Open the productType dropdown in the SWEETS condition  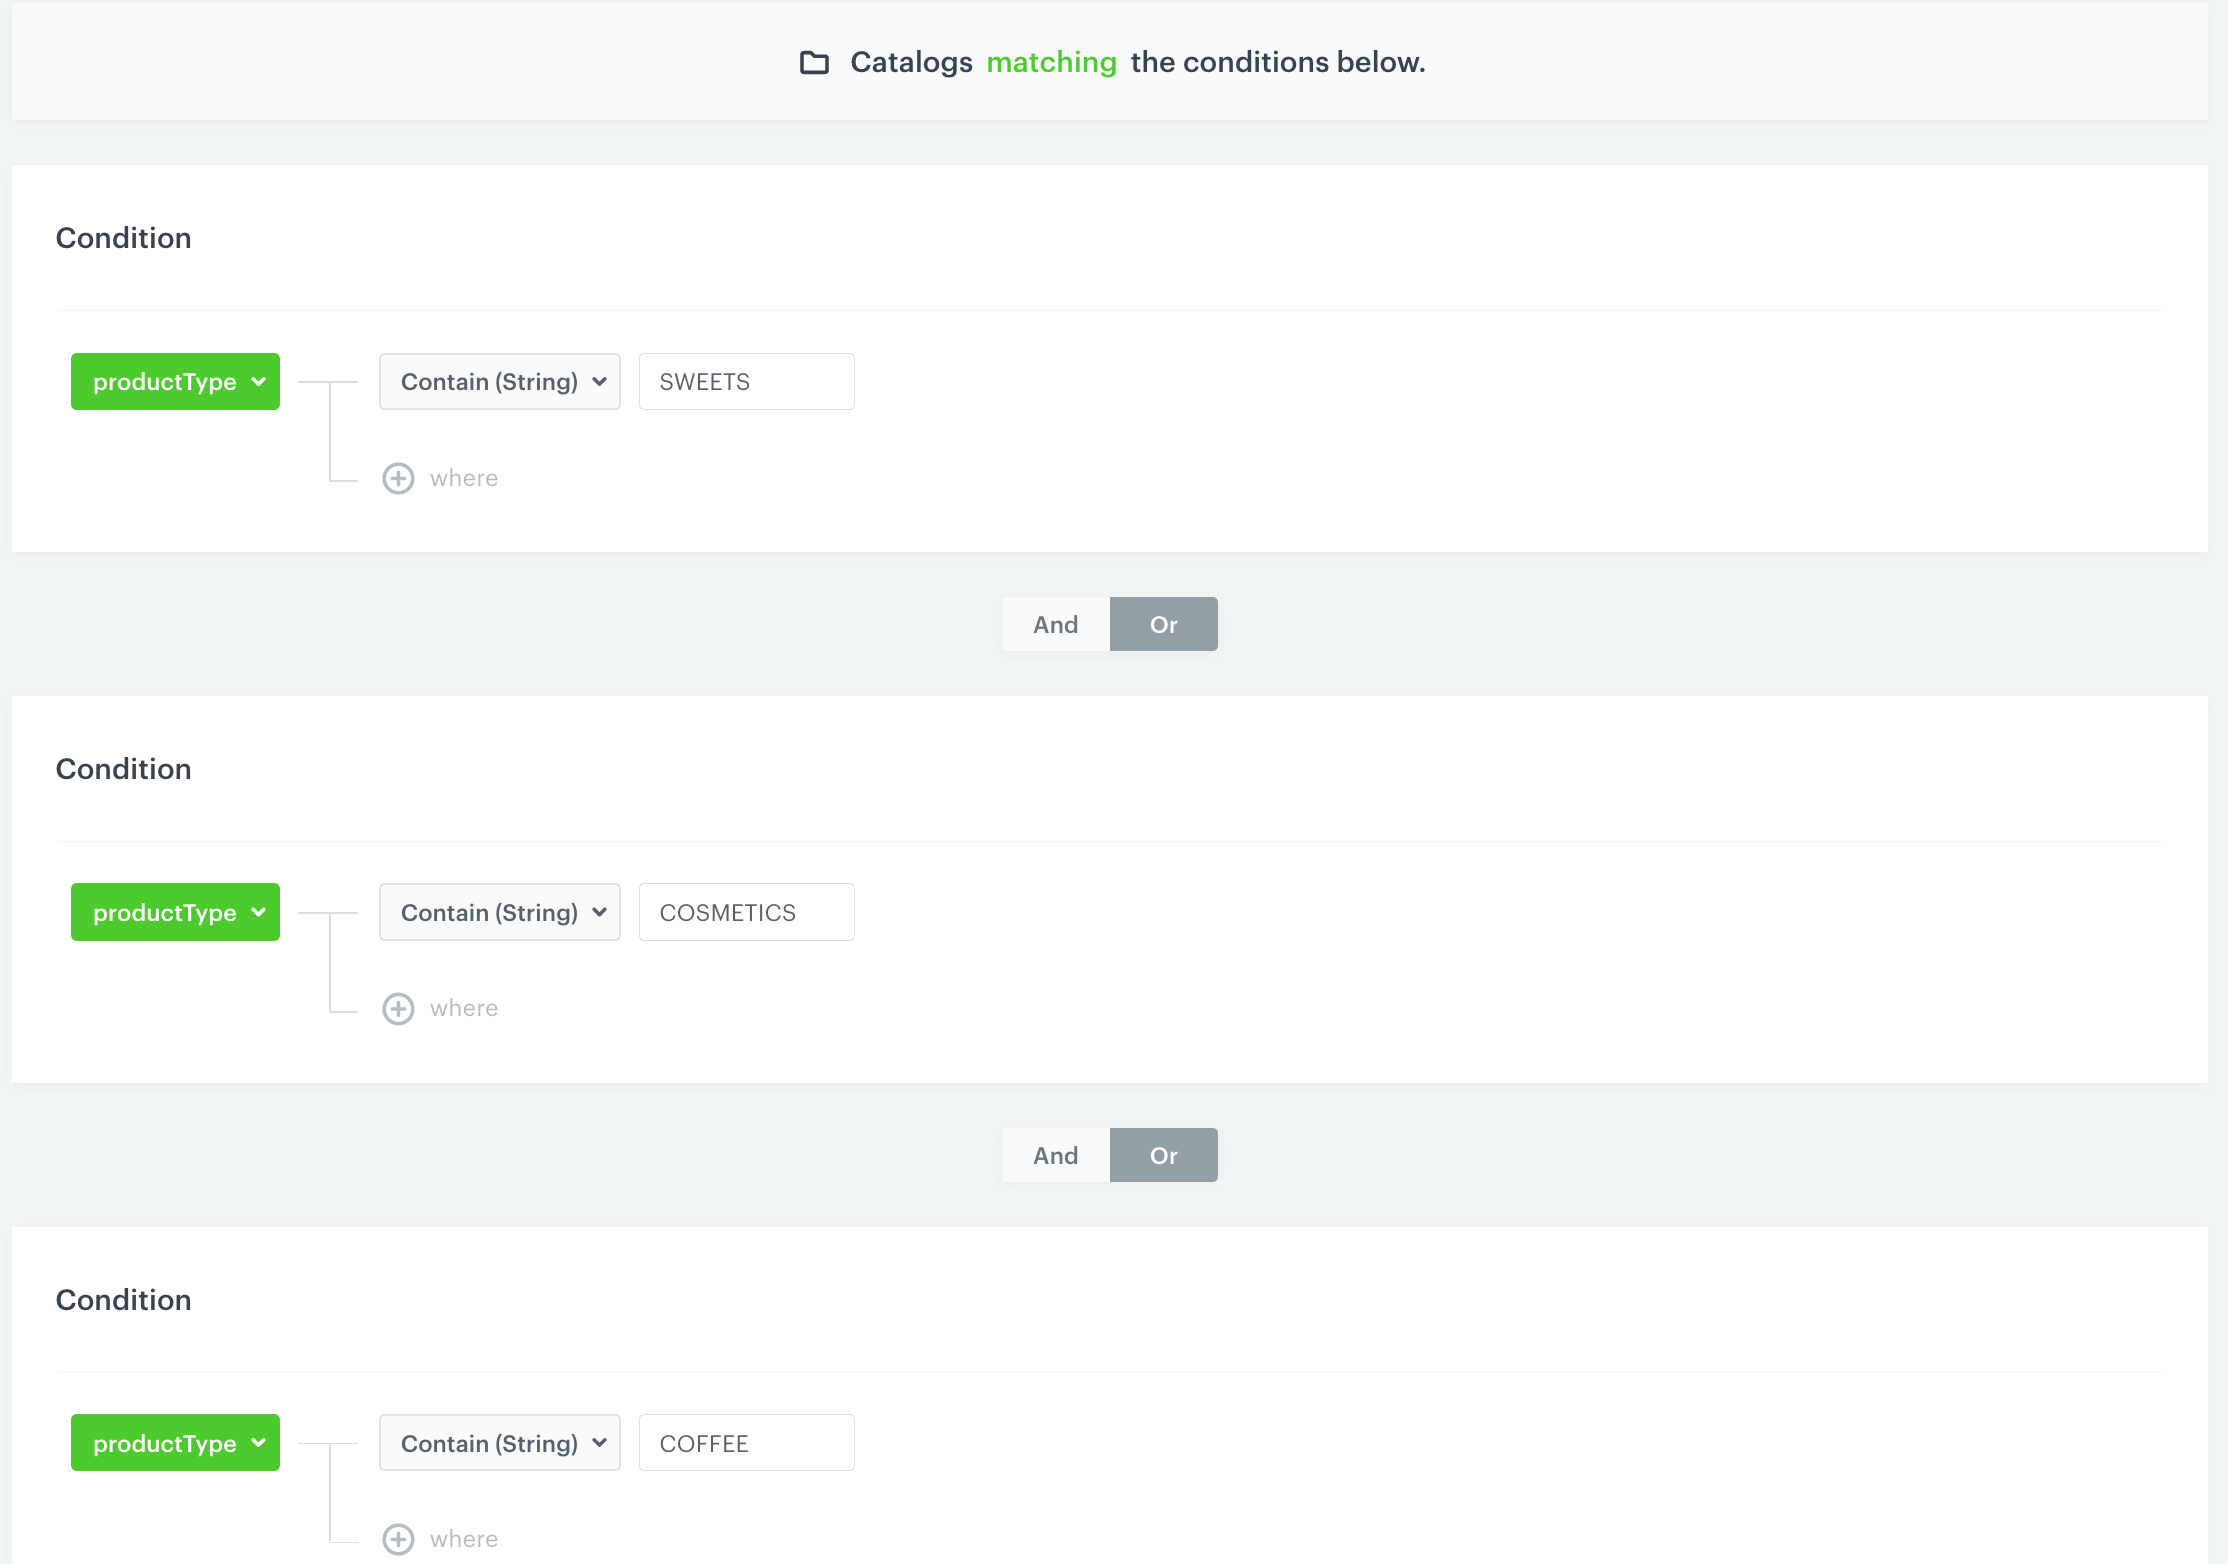[x=175, y=381]
